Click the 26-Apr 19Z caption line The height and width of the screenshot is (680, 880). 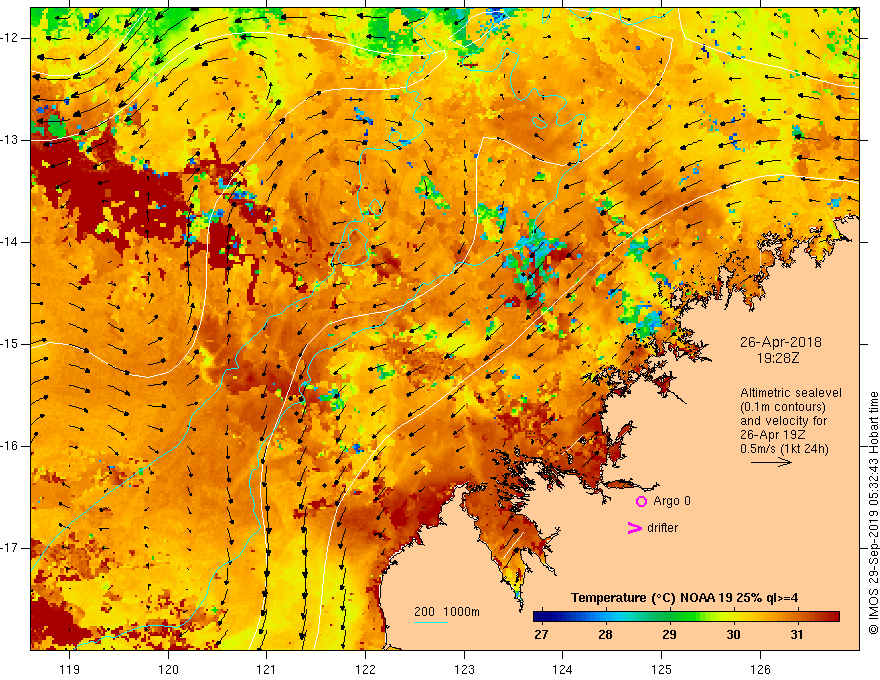tap(771, 435)
